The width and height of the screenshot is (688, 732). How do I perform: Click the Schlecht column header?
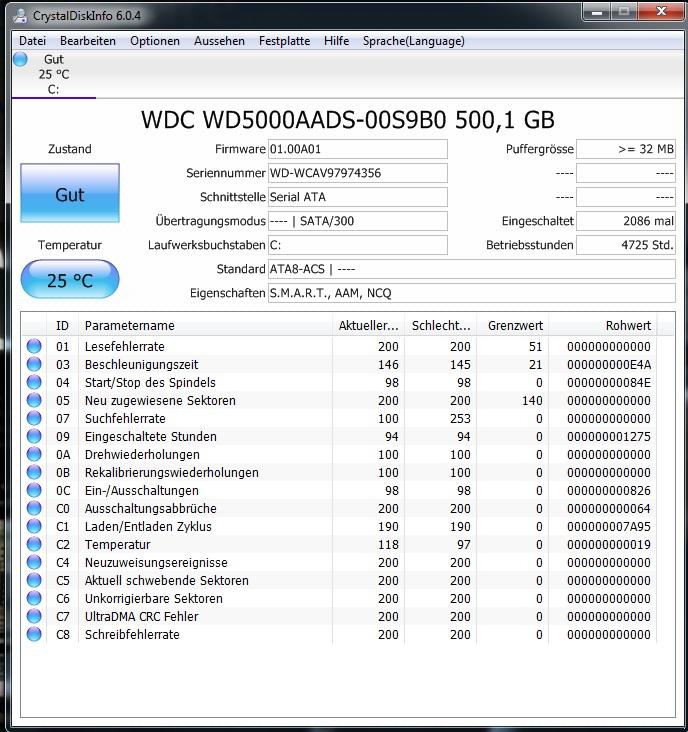tap(441, 325)
